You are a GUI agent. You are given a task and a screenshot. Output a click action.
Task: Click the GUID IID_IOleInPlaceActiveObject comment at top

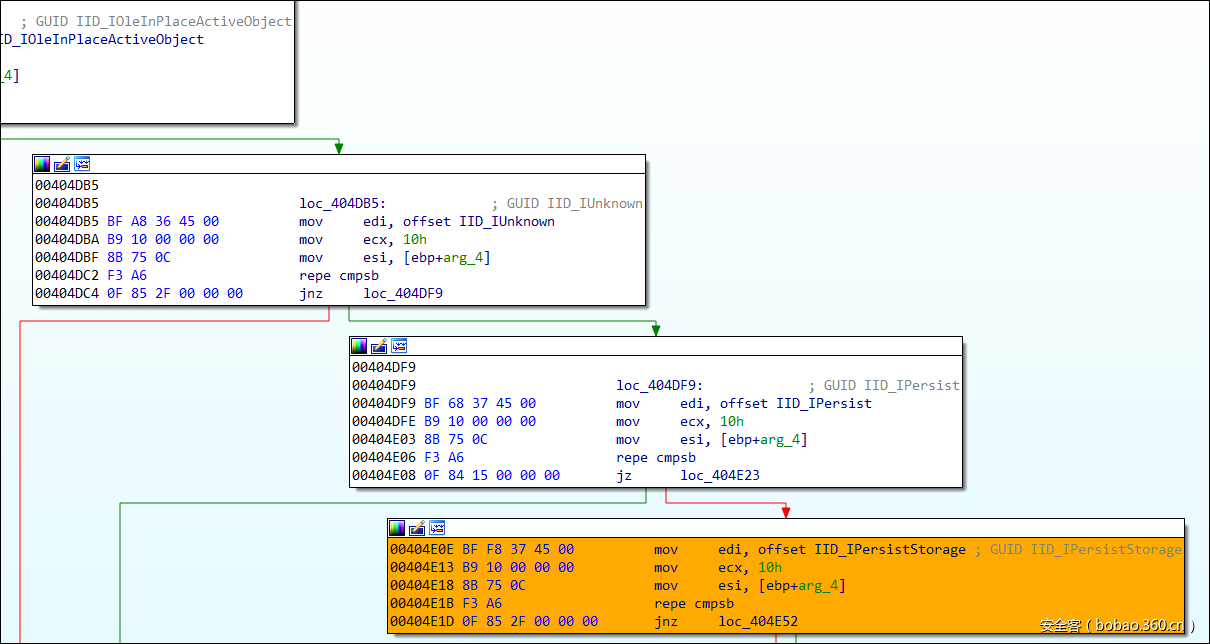coord(164,21)
